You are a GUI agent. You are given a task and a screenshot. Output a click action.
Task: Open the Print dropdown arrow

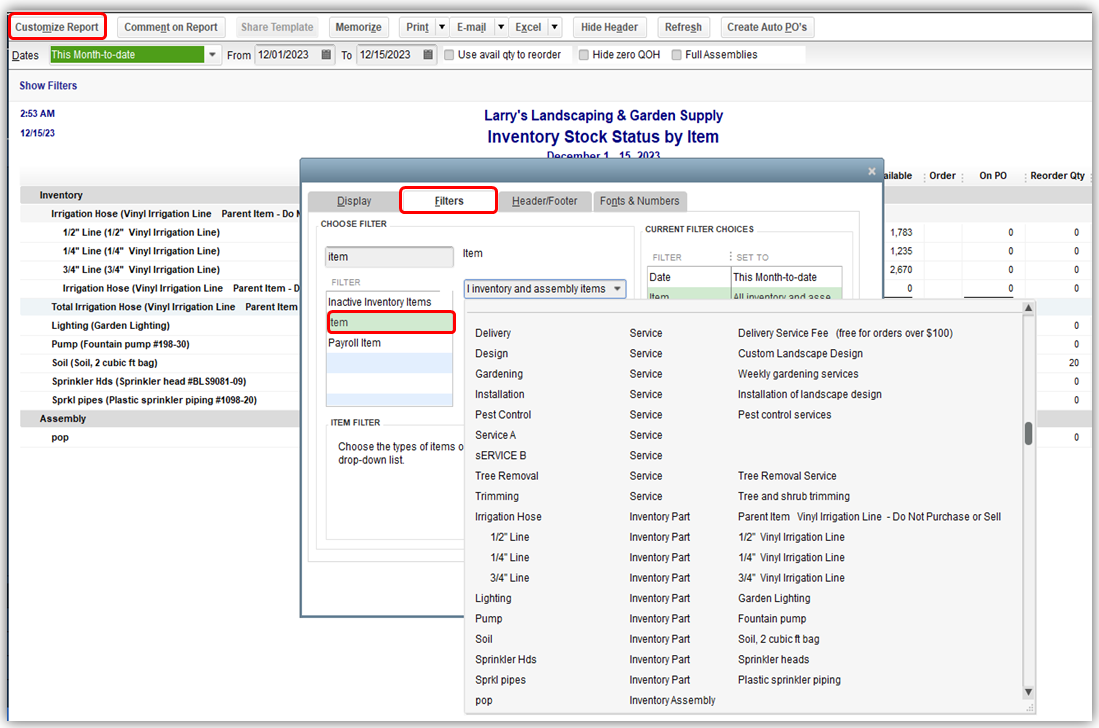(x=442, y=27)
